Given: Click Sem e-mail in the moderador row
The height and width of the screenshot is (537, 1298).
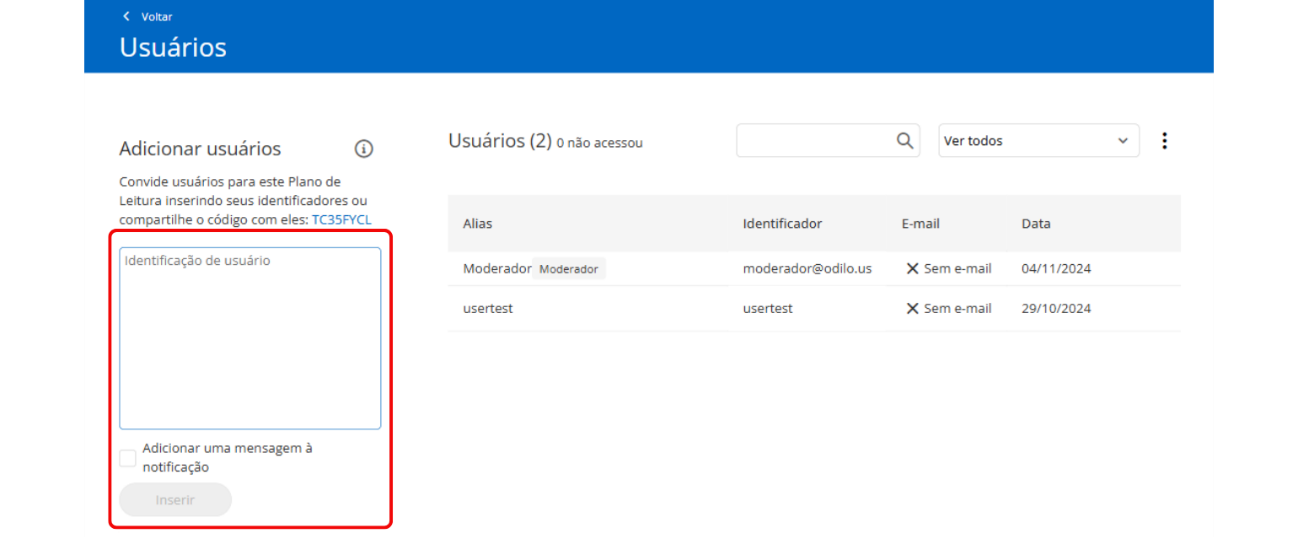Looking at the screenshot, I should click(x=958, y=269).
